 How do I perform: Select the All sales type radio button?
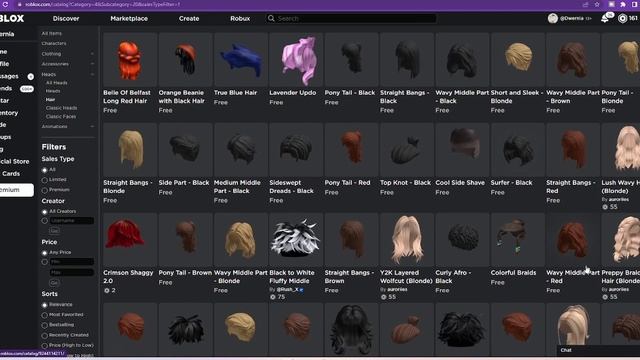tap(44, 170)
